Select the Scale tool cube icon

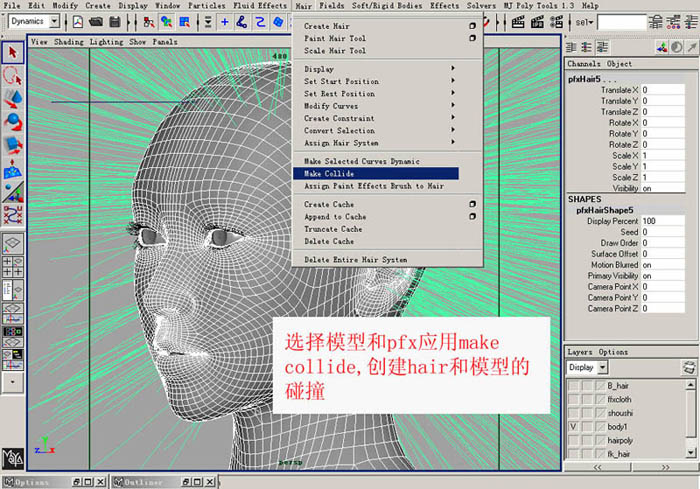(x=12, y=145)
